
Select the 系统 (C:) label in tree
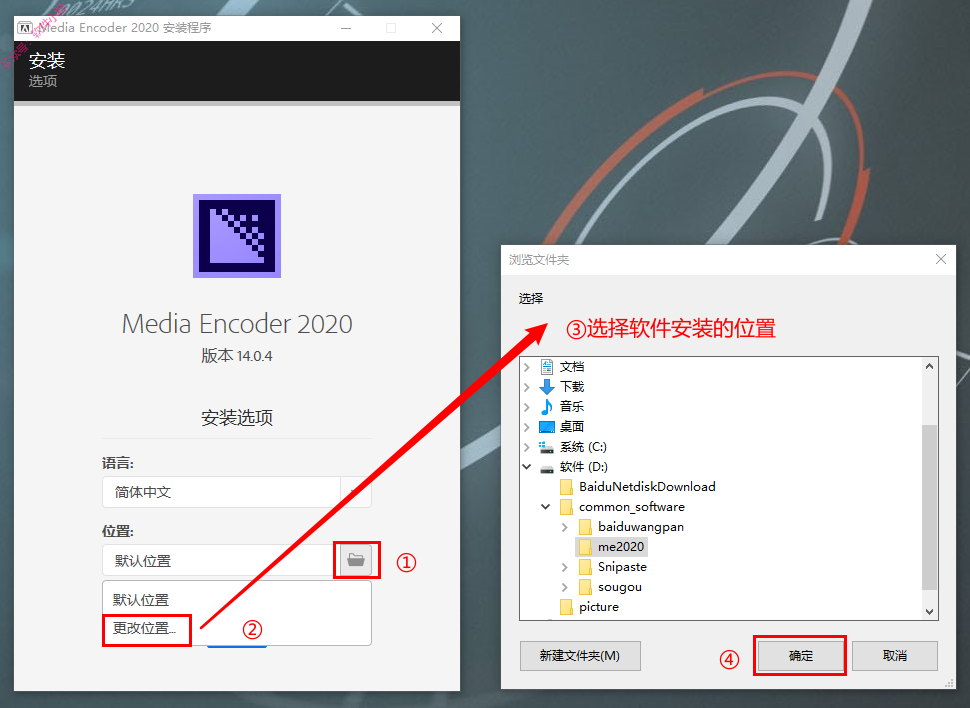tap(583, 447)
